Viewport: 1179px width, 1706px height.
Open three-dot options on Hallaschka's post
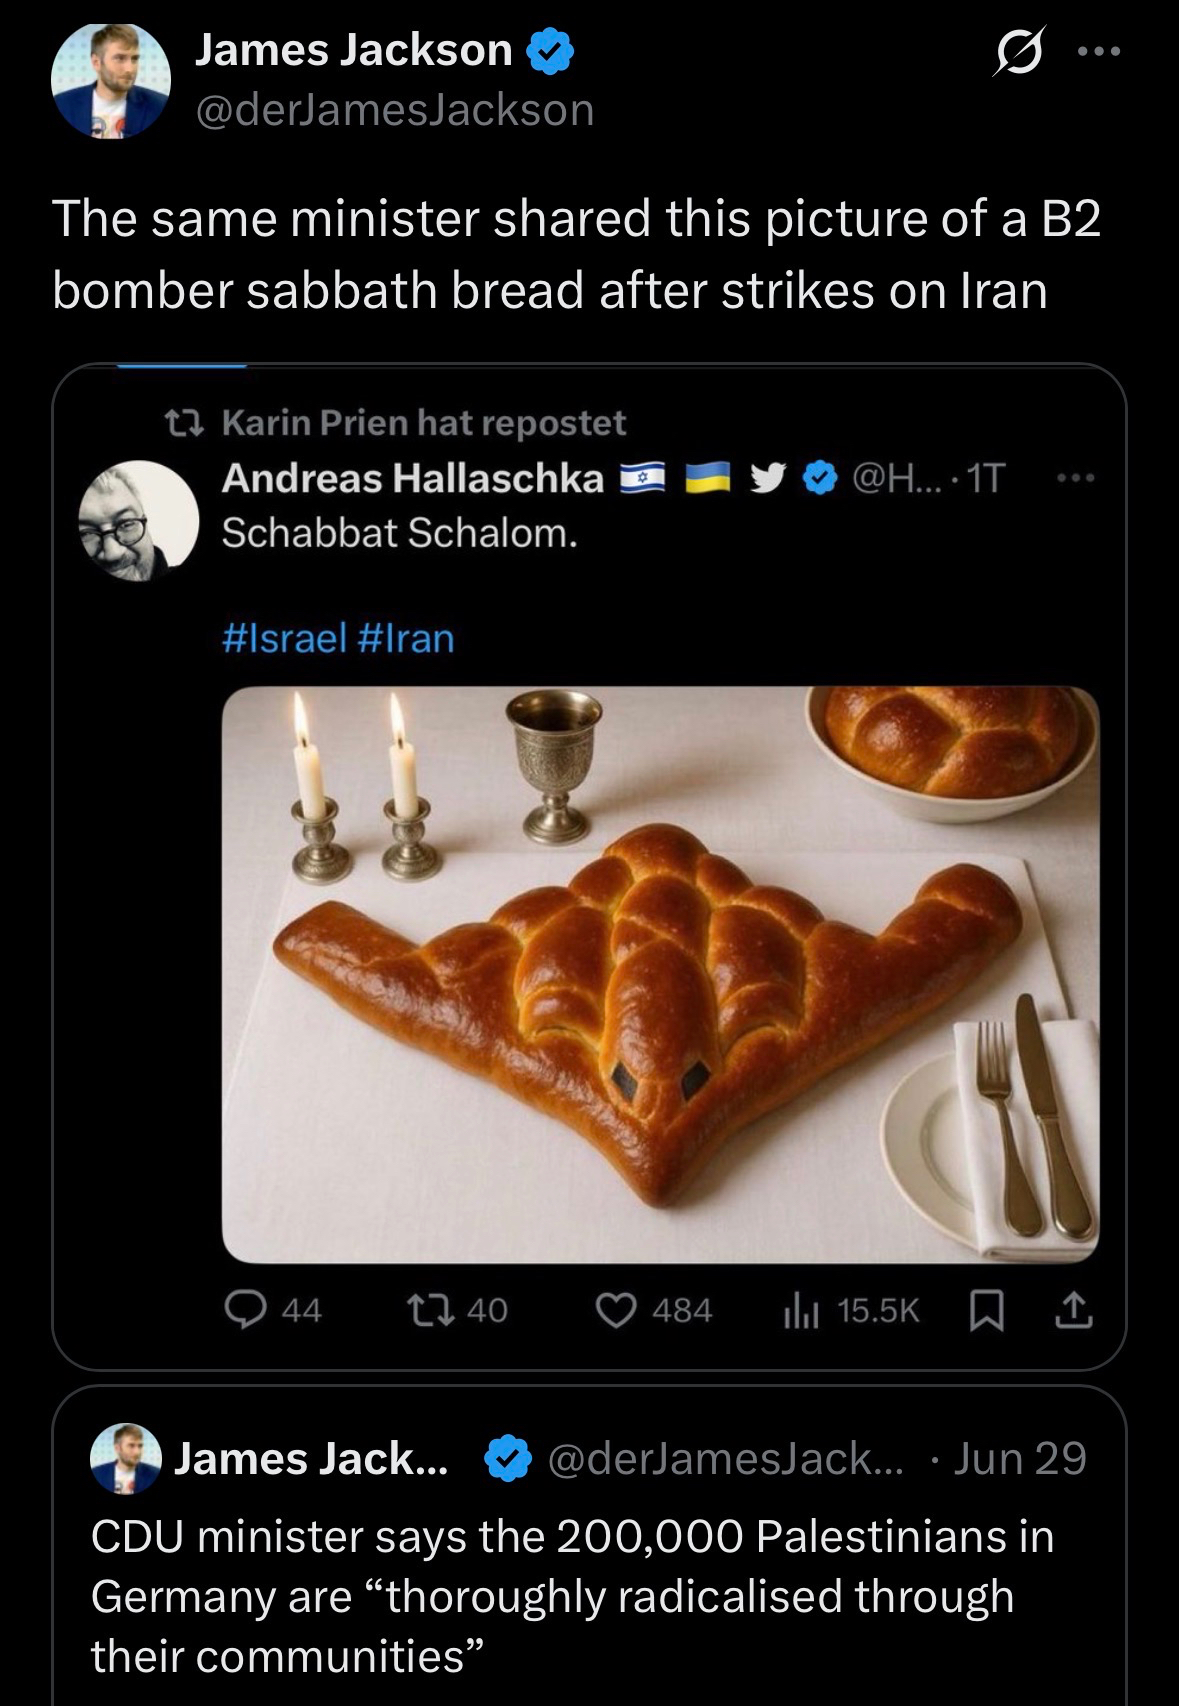pyautogui.click(x=1076, y=479)
